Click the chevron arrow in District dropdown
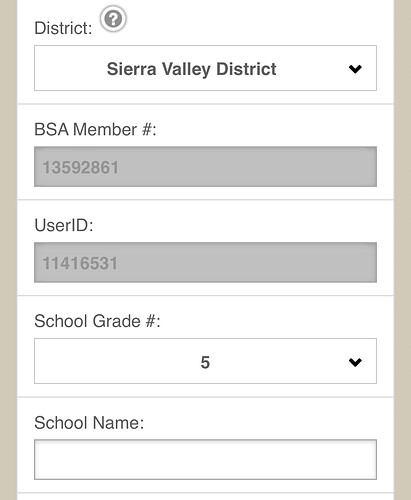The image size is (411, 500). click(x=355, y=69)
